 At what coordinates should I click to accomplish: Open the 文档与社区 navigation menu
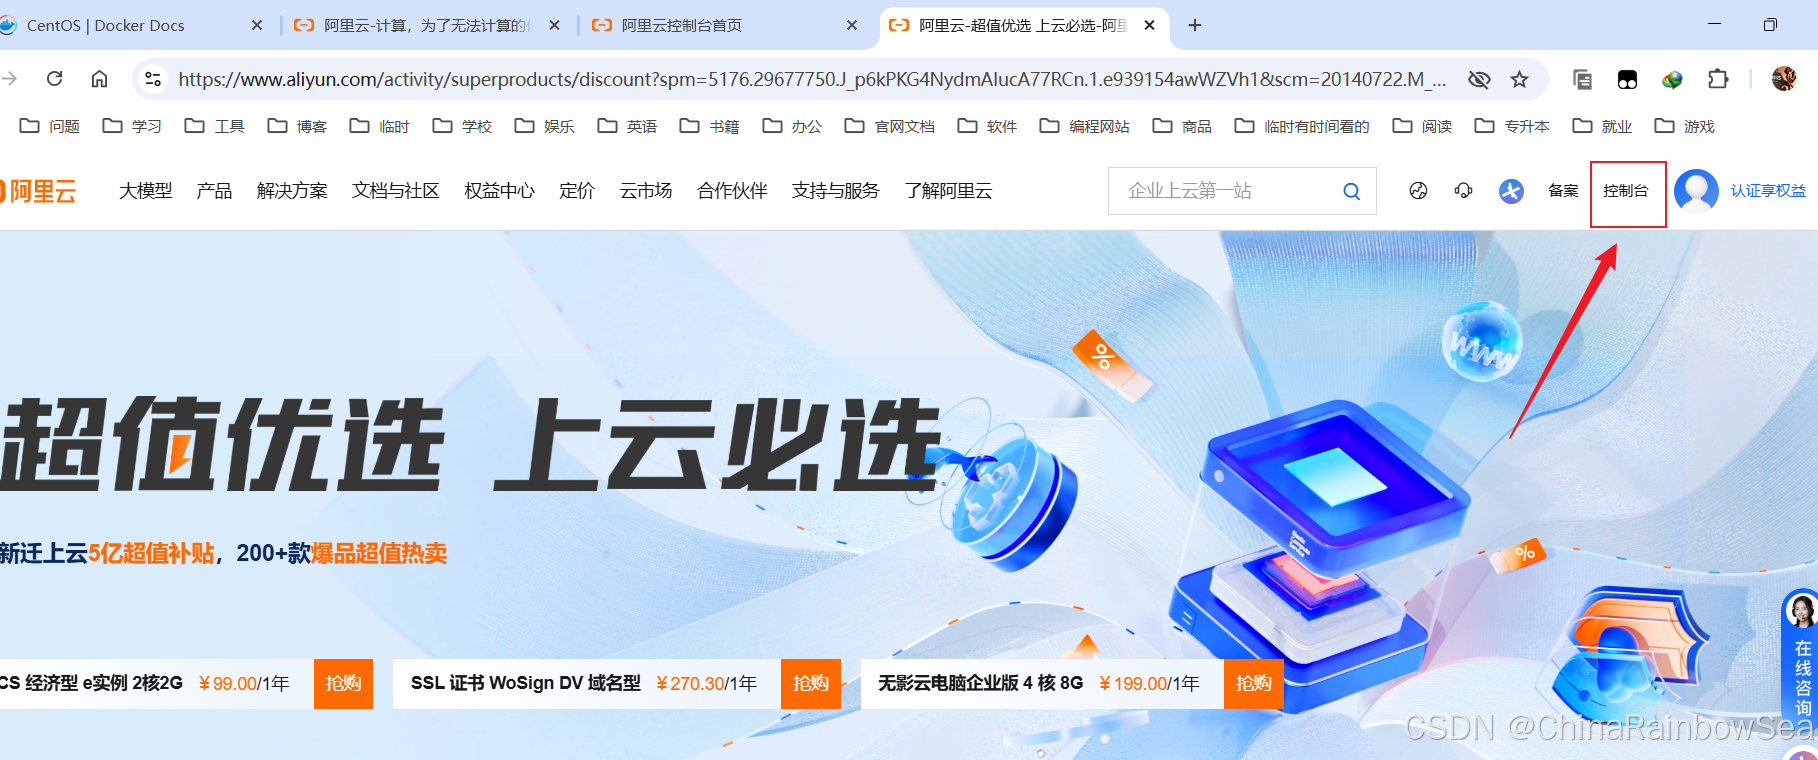point(396,191)
